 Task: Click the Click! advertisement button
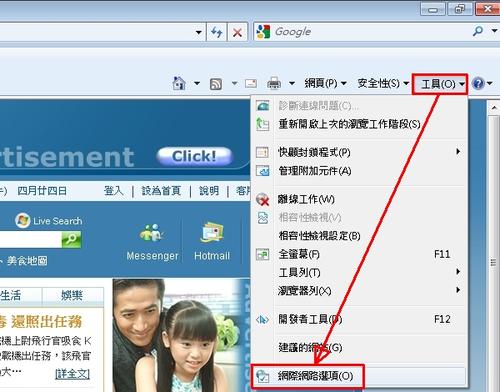coord(194,156)
